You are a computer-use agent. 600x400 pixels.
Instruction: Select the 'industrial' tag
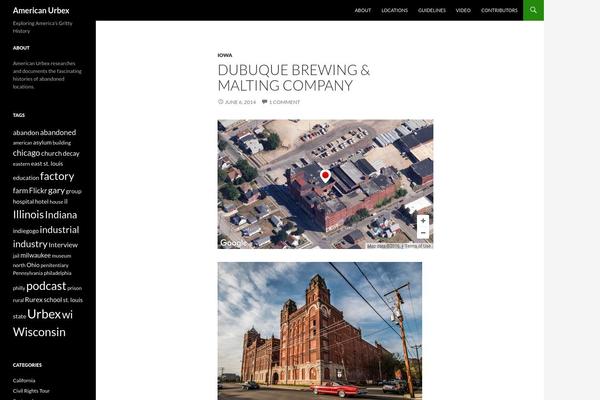59,230
